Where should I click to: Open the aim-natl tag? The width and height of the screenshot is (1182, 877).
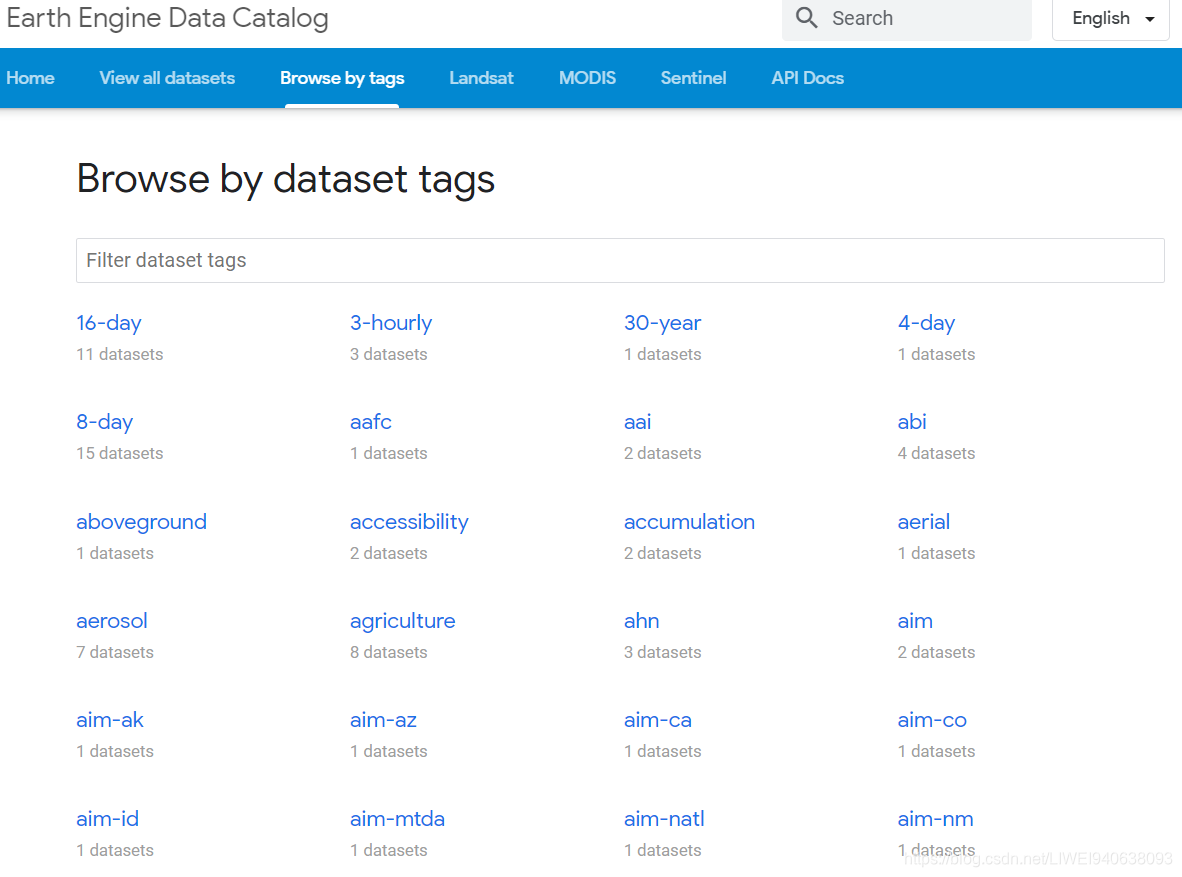pos(664,818)
